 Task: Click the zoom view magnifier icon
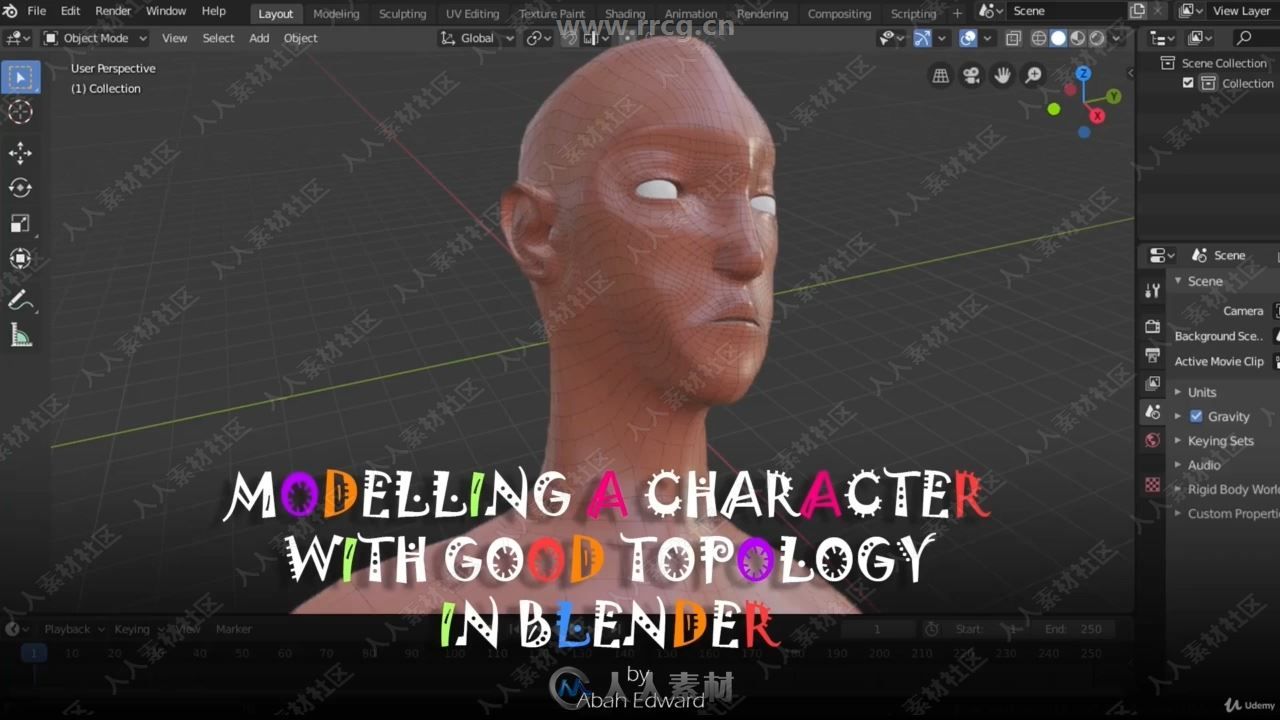click(1033, 75)
